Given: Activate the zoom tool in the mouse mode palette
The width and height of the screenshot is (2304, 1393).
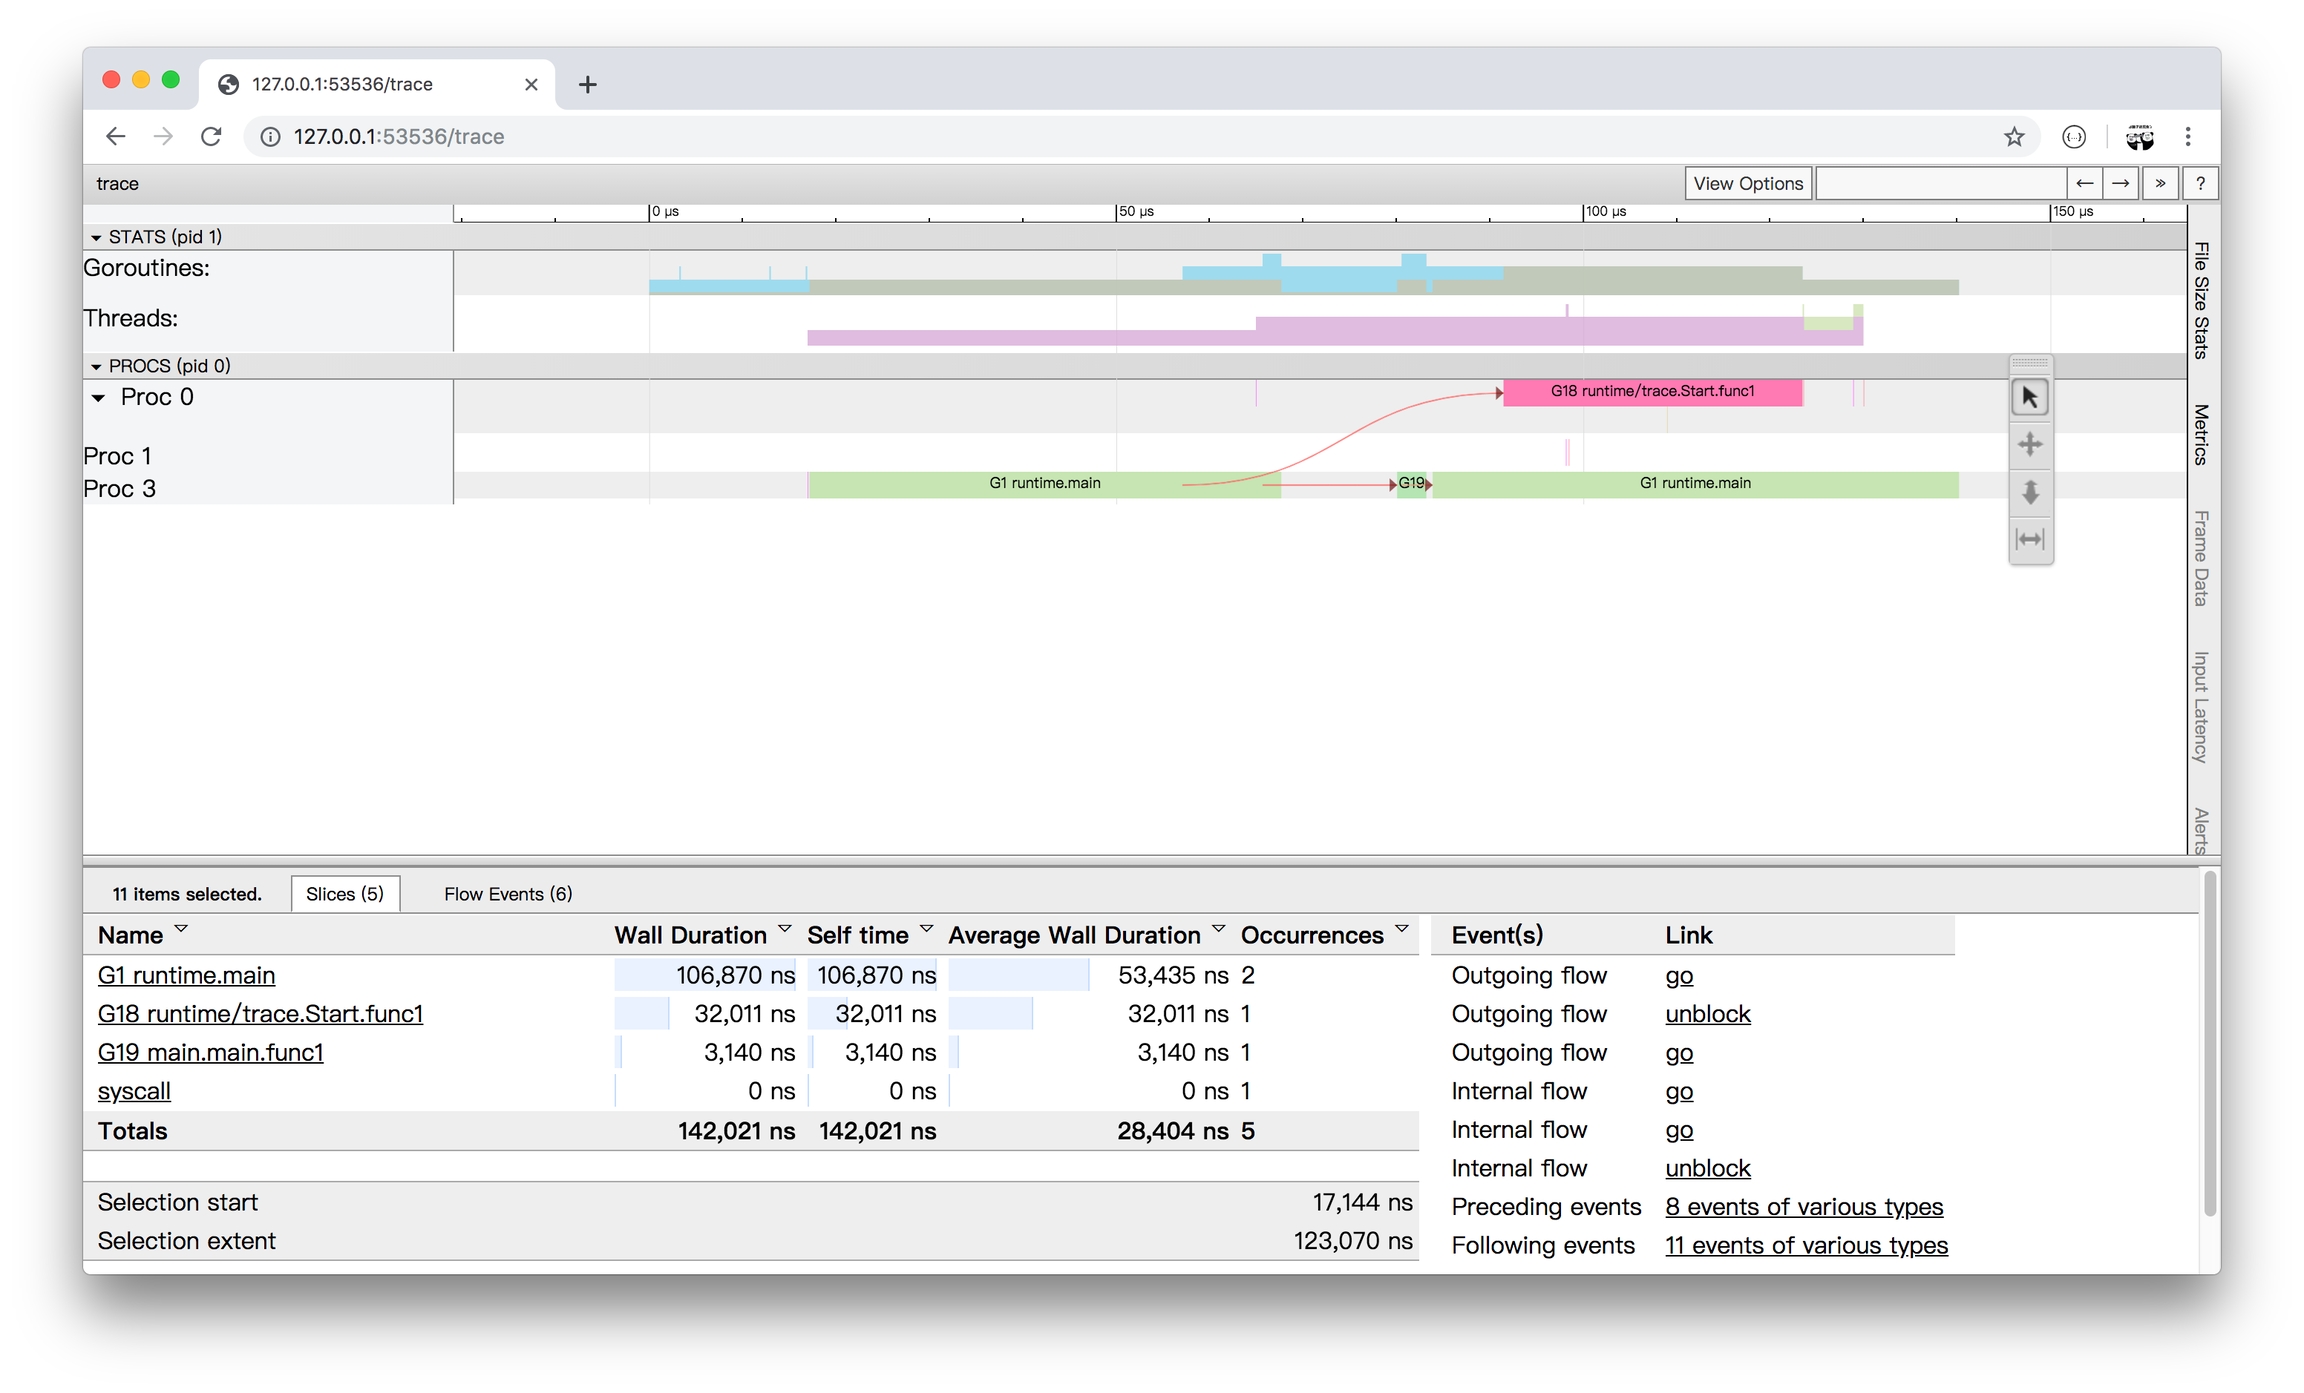Looking at the screenshot, I should [2029, 492].
